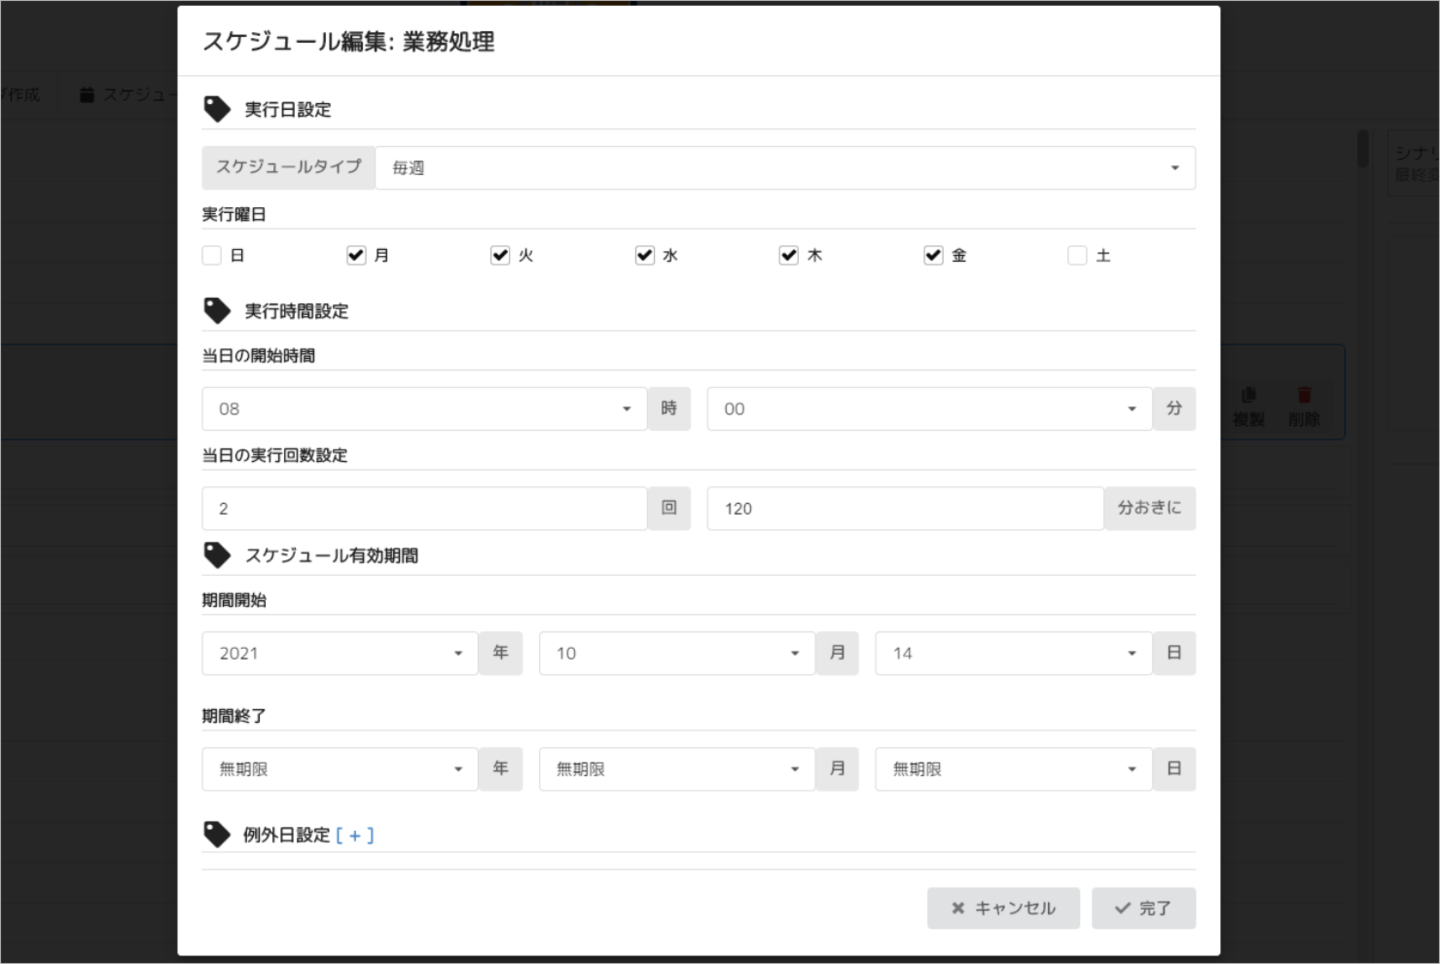Click the X icon on キャンセル button
This screenshot has width=1440, height=964.
coord(958,908)
